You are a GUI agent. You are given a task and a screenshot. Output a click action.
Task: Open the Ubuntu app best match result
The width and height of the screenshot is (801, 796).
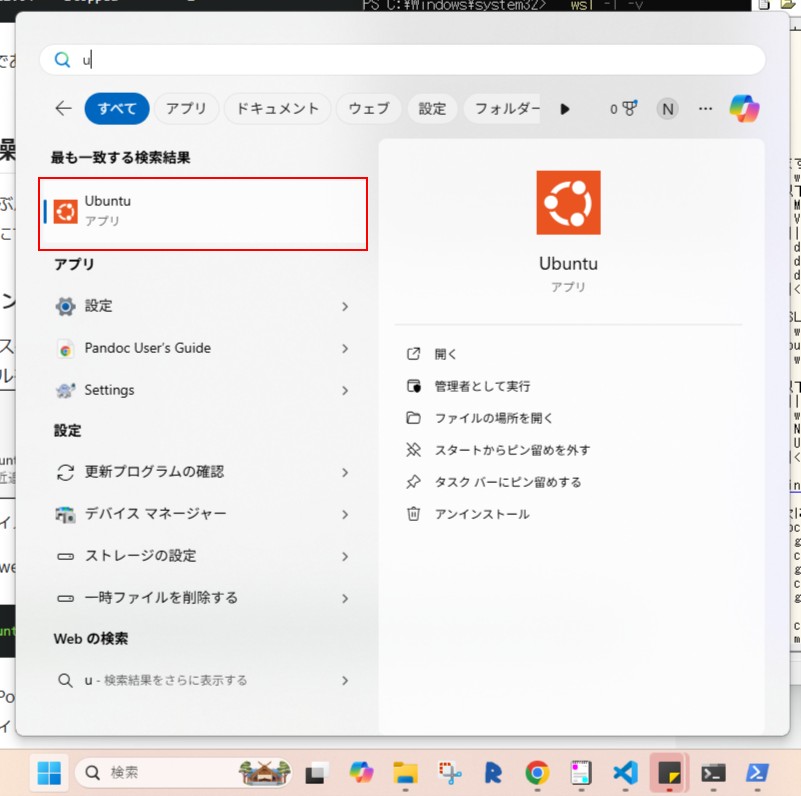tap(203, 211)
